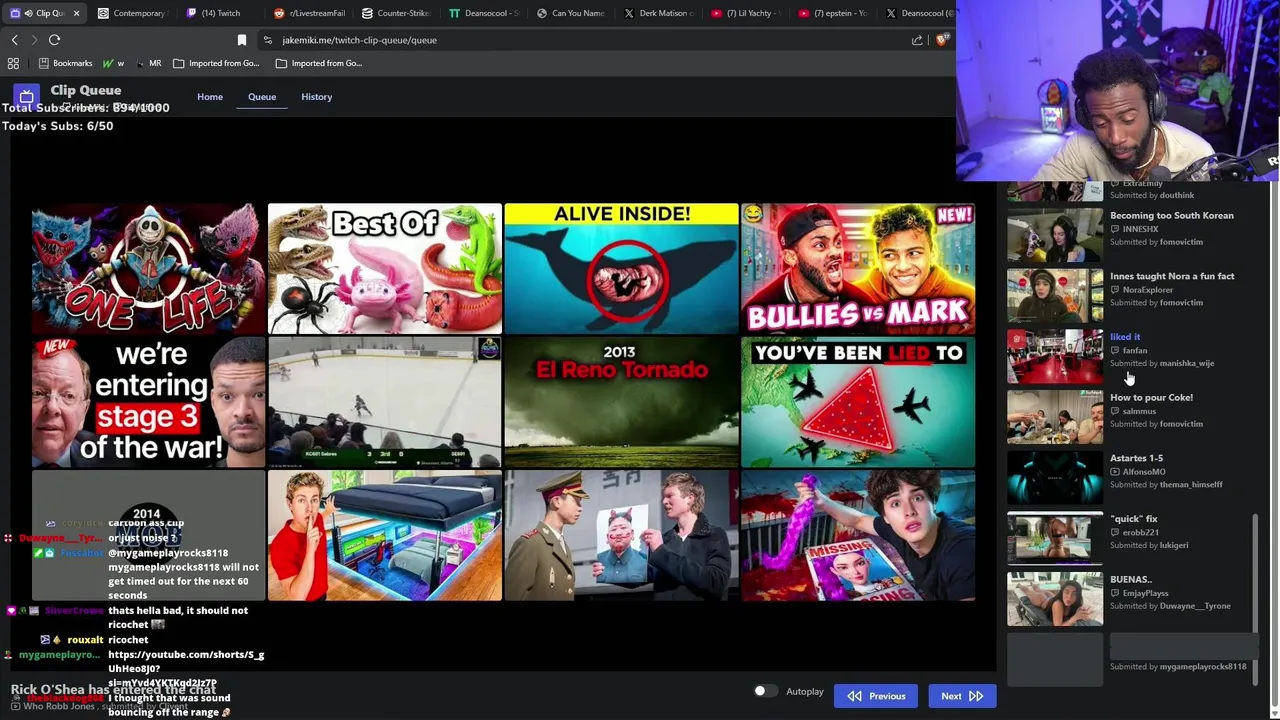Click the Clip Queue logo icon

[x=26, y=96]
